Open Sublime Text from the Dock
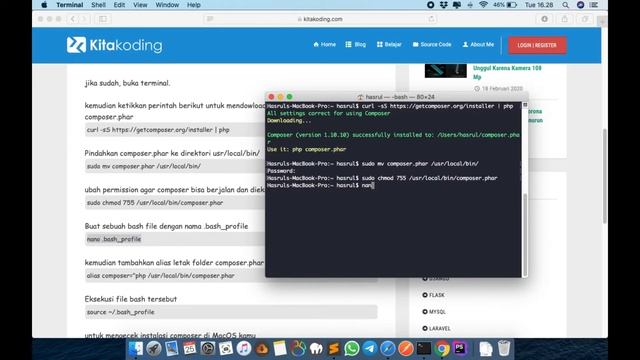The image size is (640, 360). [334, 349]
